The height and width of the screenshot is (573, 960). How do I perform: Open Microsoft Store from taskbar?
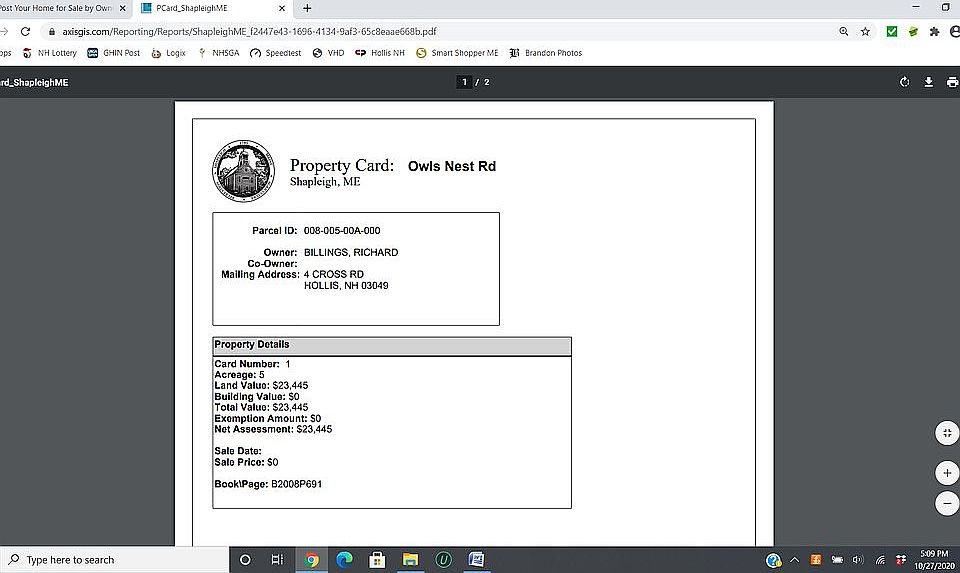[x=377, y=560]
